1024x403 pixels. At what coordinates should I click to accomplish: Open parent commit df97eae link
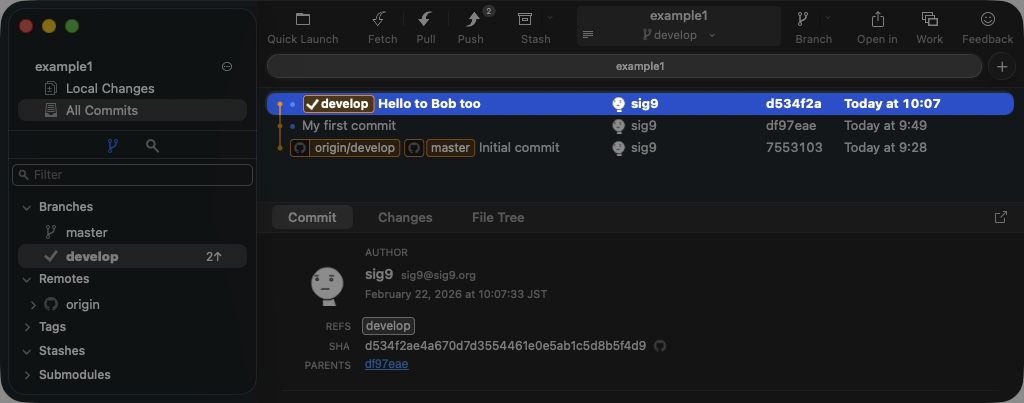(x=386, y=364)
